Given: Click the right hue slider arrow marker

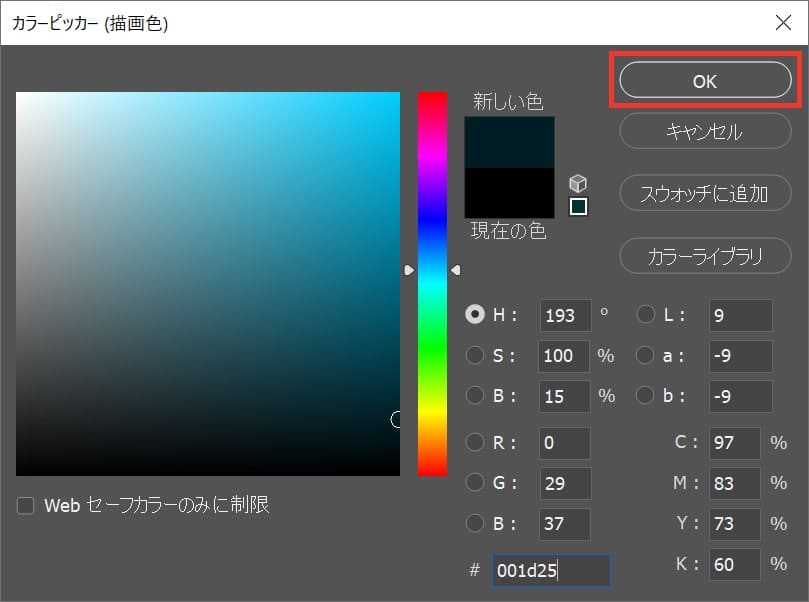Looking at the screenshot, I should pos(455,270).
